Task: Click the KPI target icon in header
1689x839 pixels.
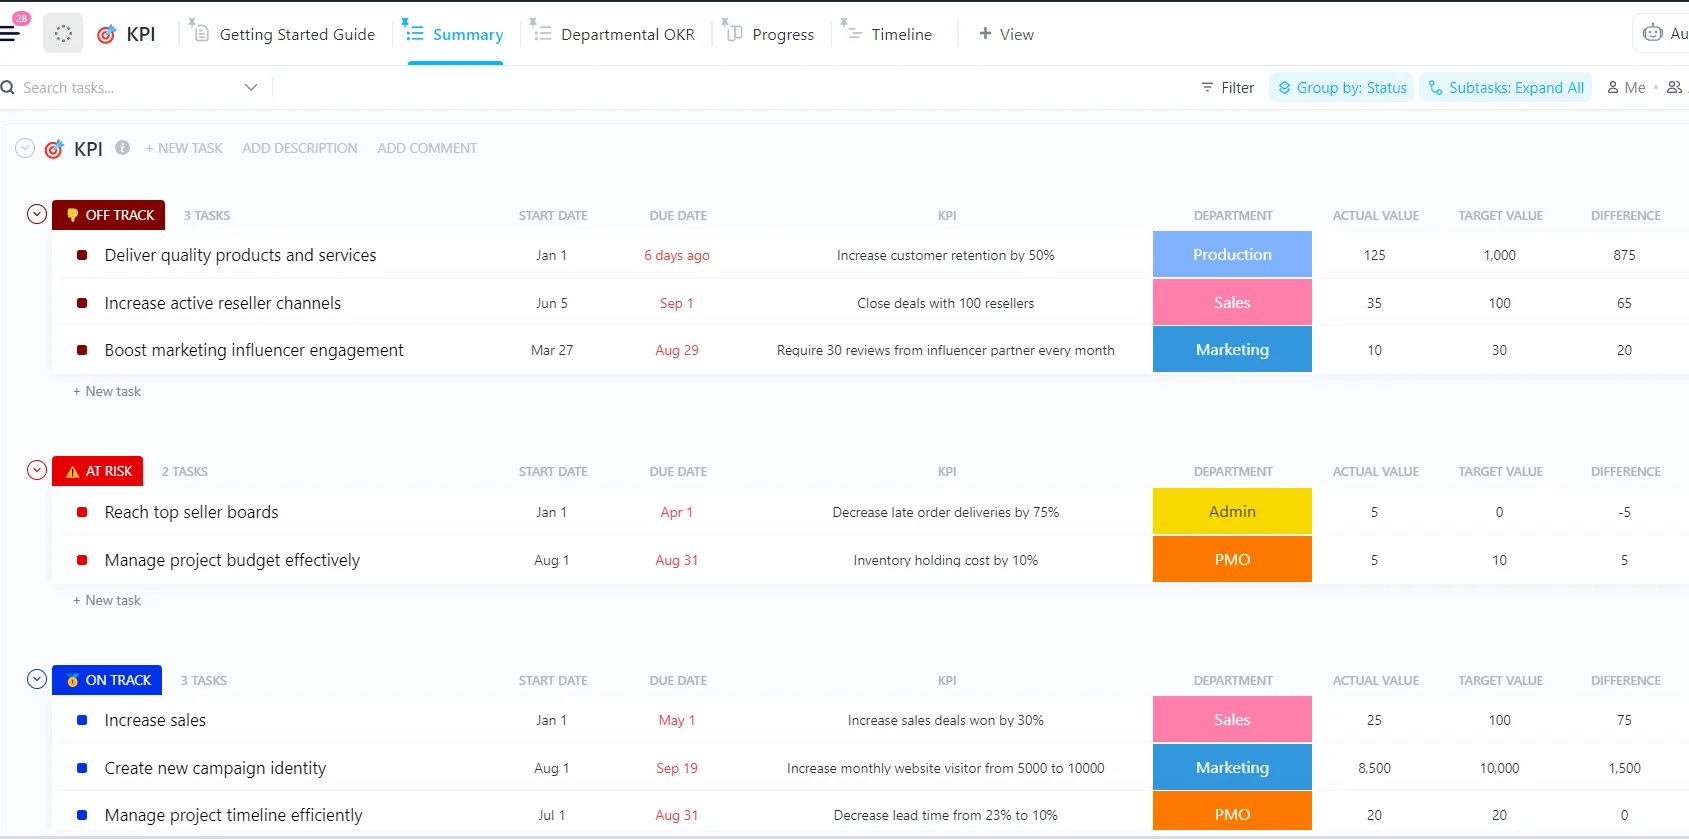Action: click(106, 35)
